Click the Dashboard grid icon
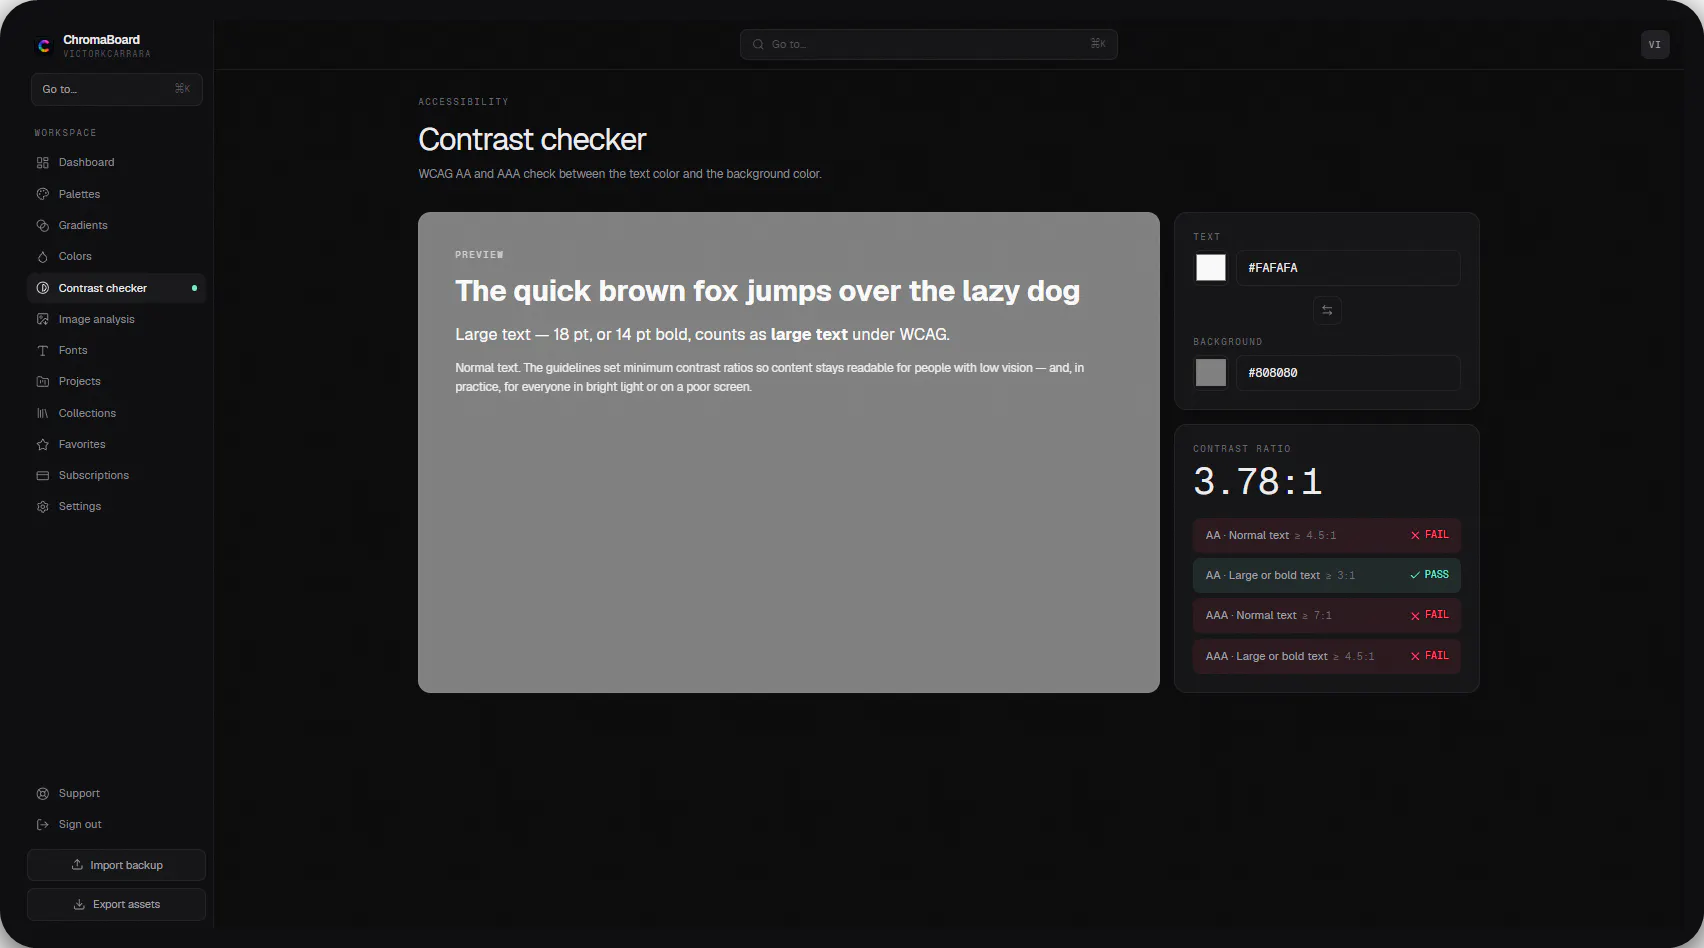This screenshot has width=1704, height=948. coord(42,163)
